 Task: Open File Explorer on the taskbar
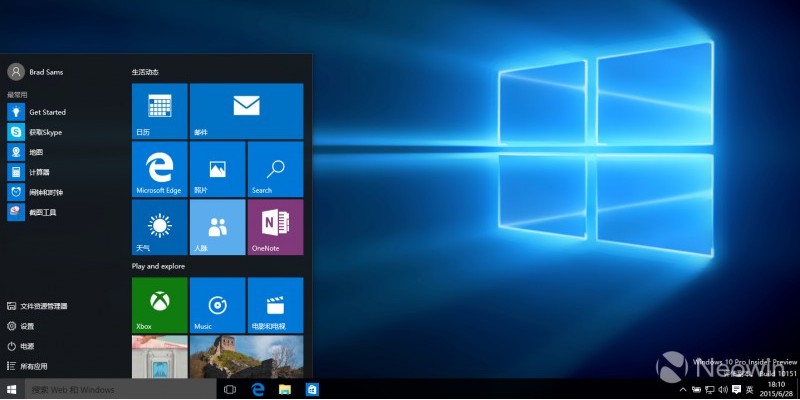point(285,390)
